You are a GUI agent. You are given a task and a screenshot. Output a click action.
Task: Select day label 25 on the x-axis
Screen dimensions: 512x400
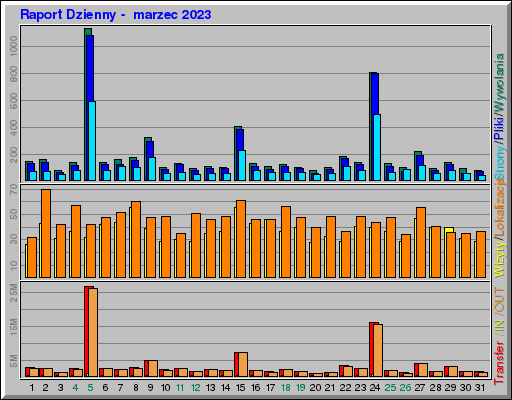pyautogui.click(x=390, y=388)
